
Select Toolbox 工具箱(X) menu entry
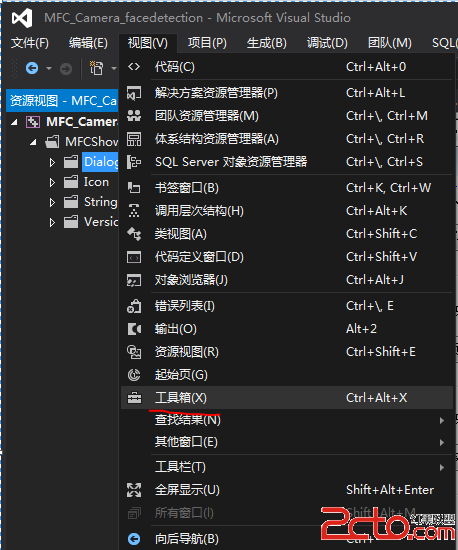point(287,398)
